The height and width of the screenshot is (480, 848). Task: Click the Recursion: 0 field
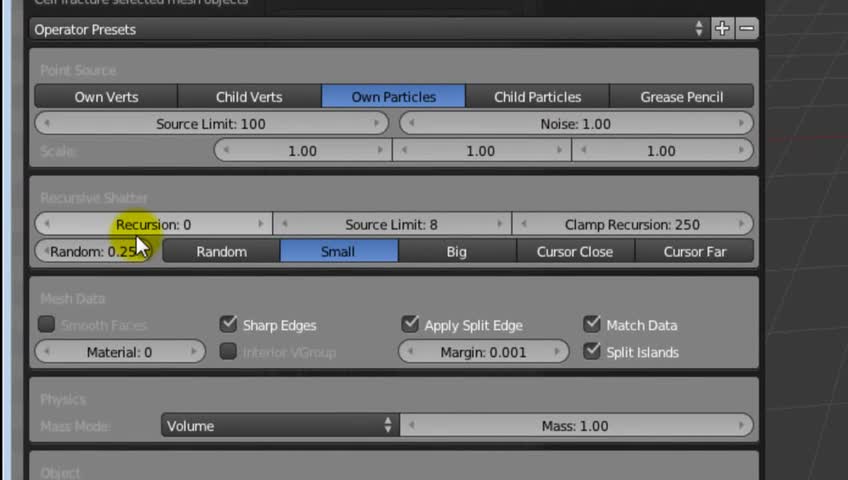154,224
